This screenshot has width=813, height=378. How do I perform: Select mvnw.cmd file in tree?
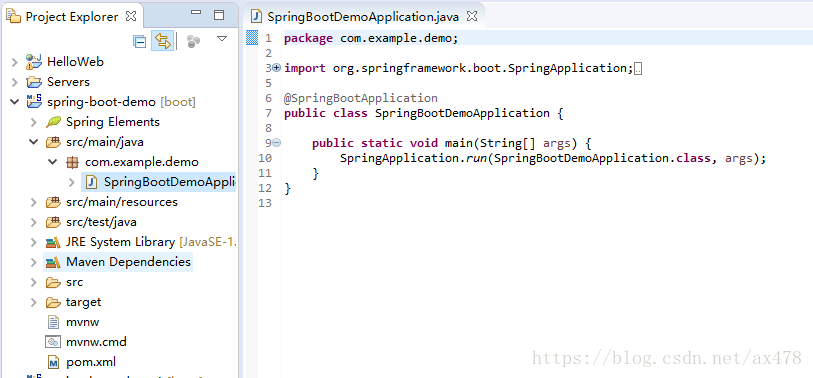(96, 342)
